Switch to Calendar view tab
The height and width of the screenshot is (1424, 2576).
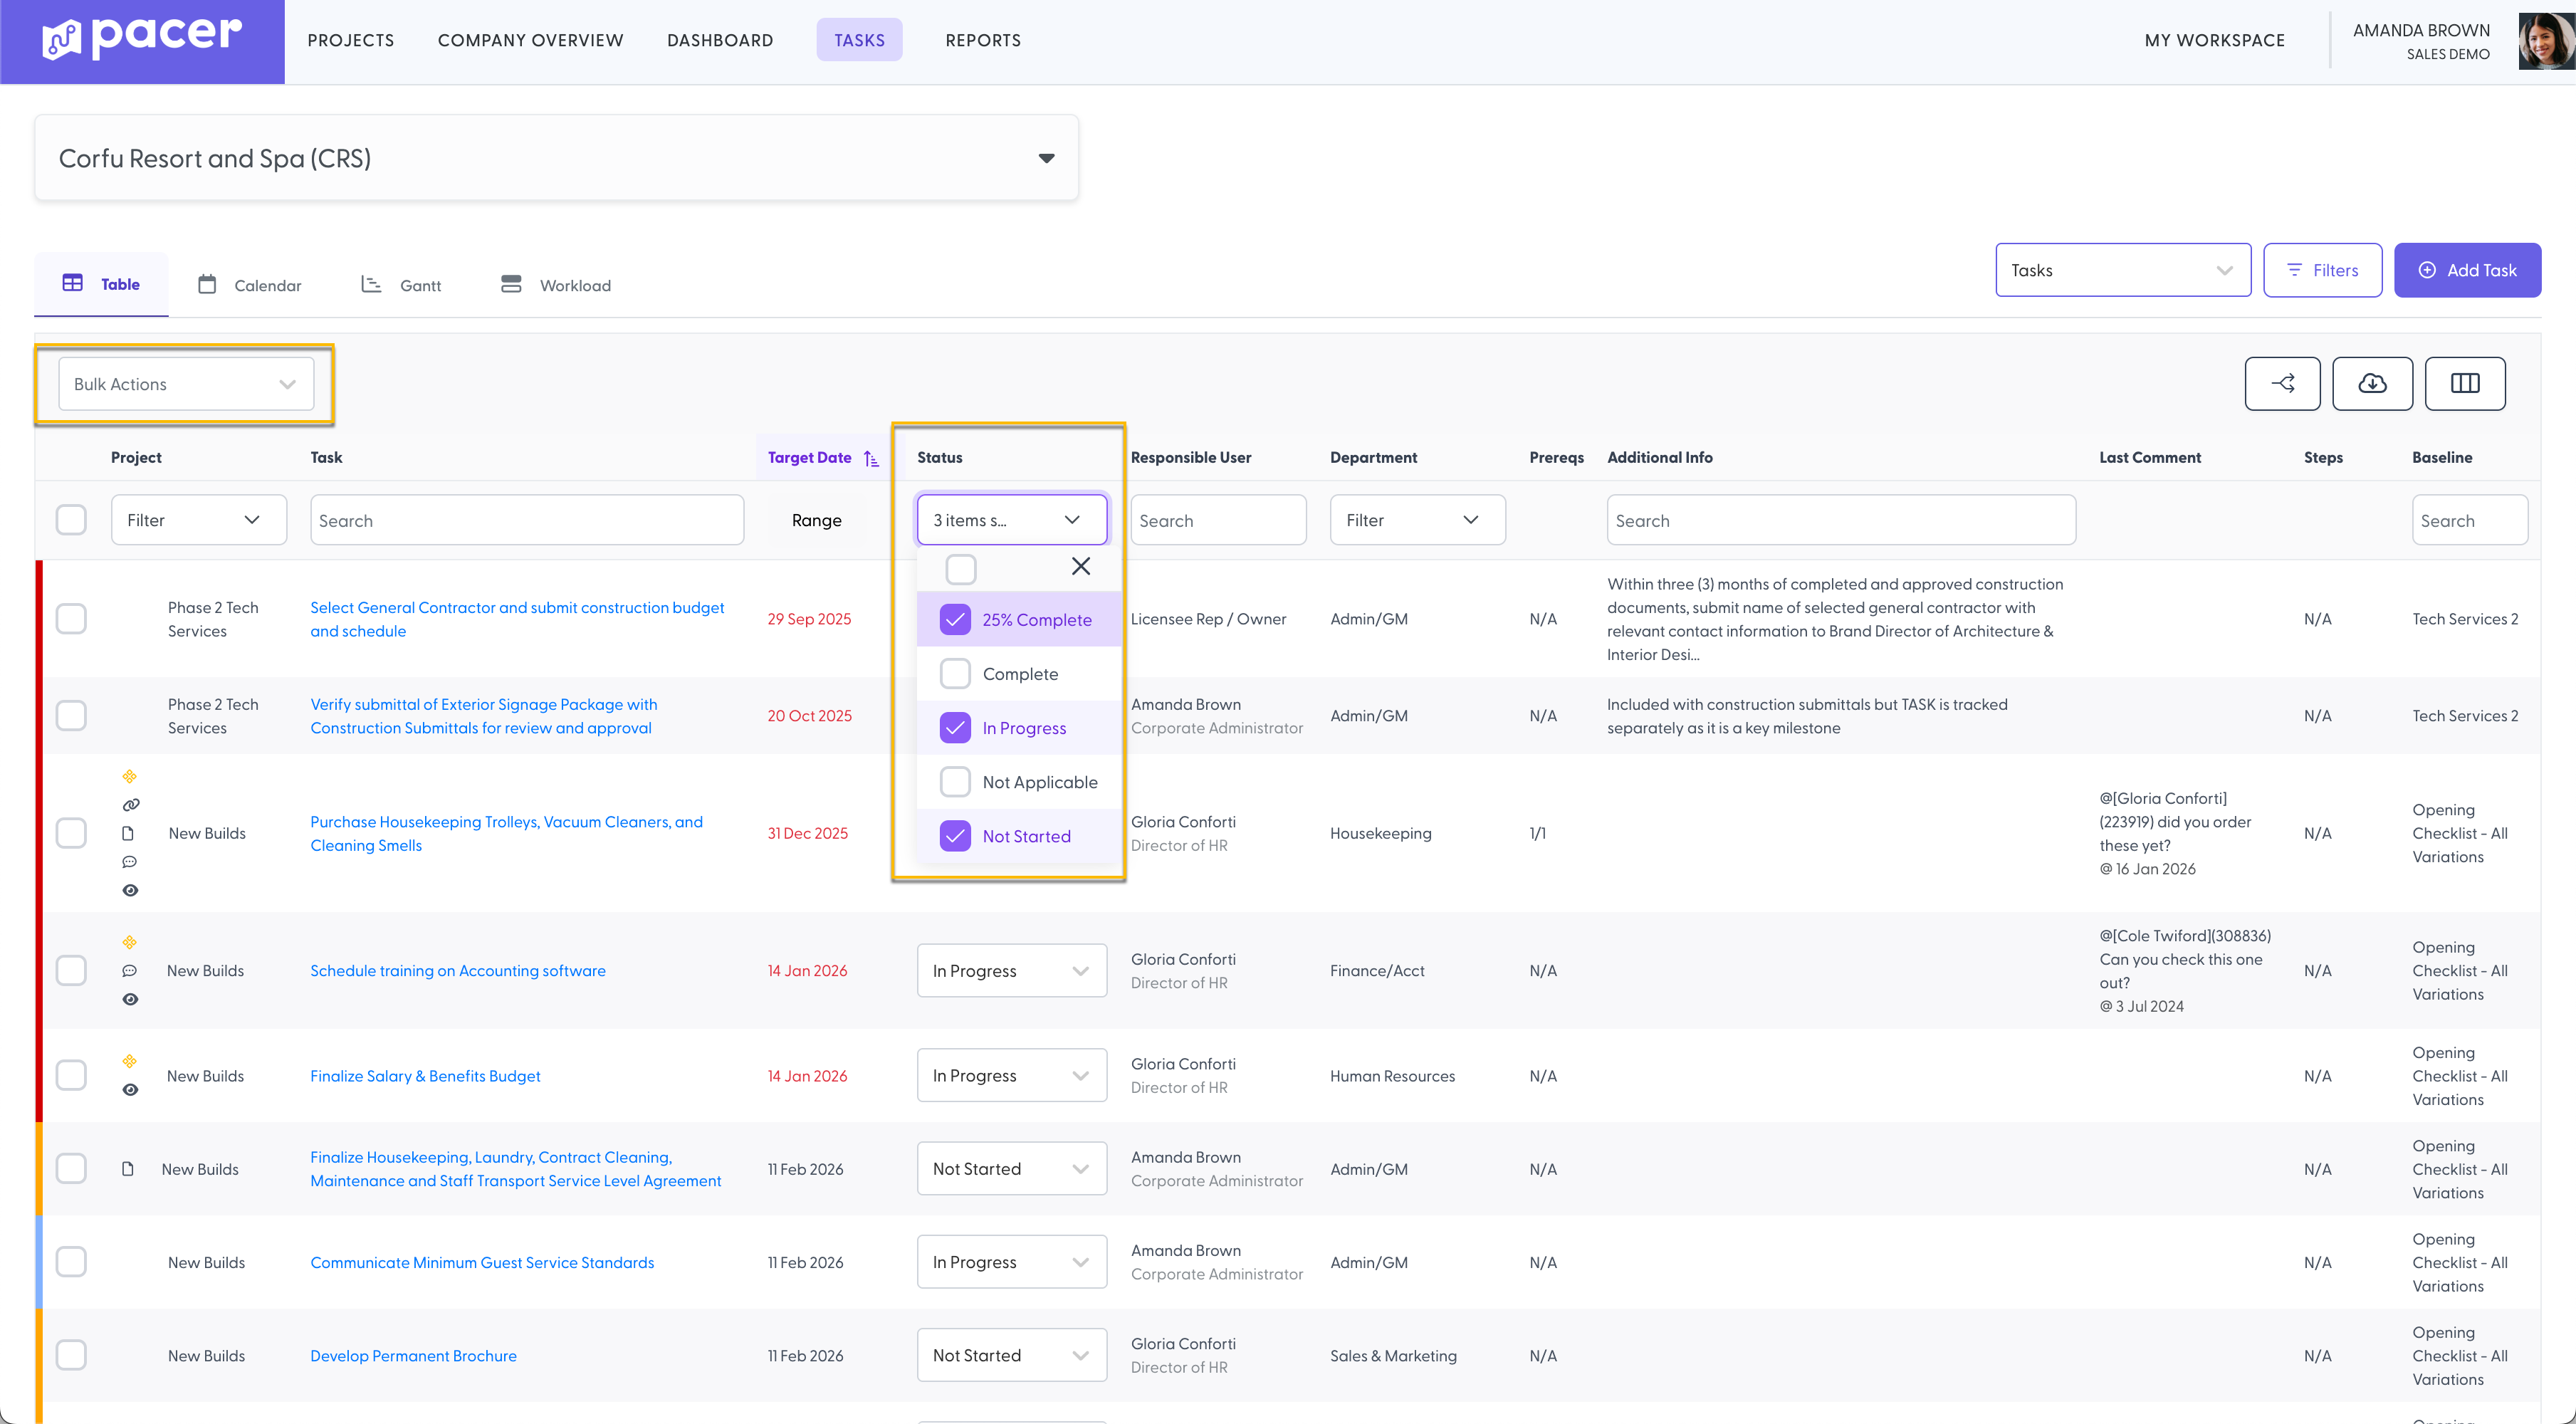250,285
